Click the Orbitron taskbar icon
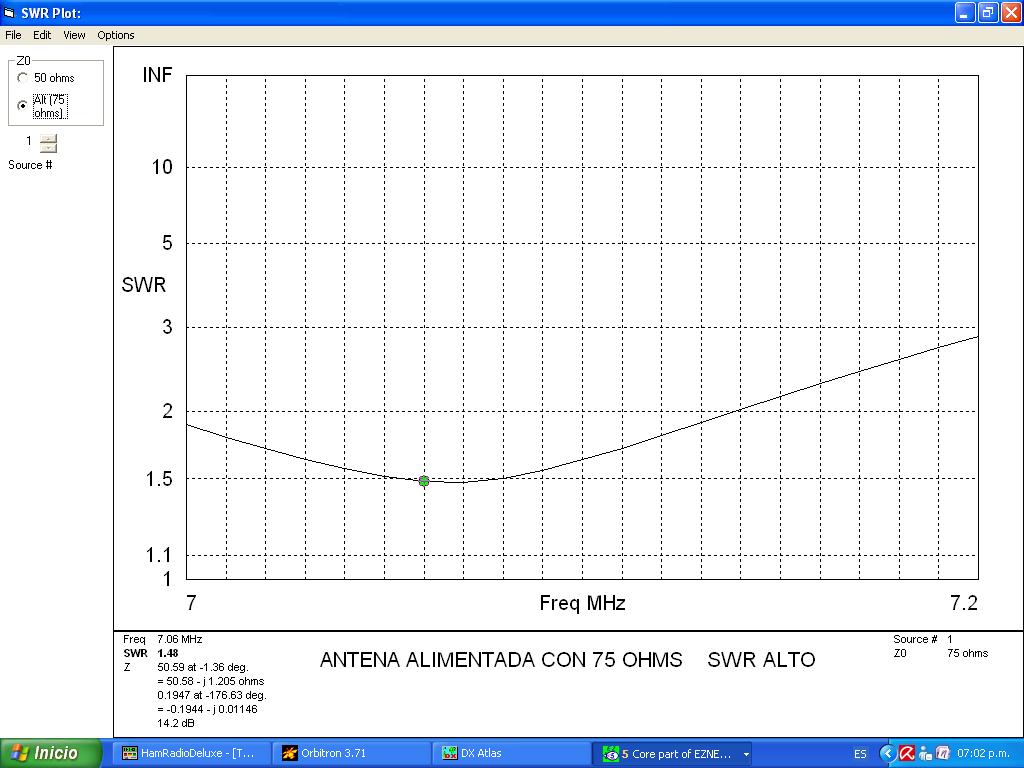The image size is (1024, 768). (x=289, y=753)
